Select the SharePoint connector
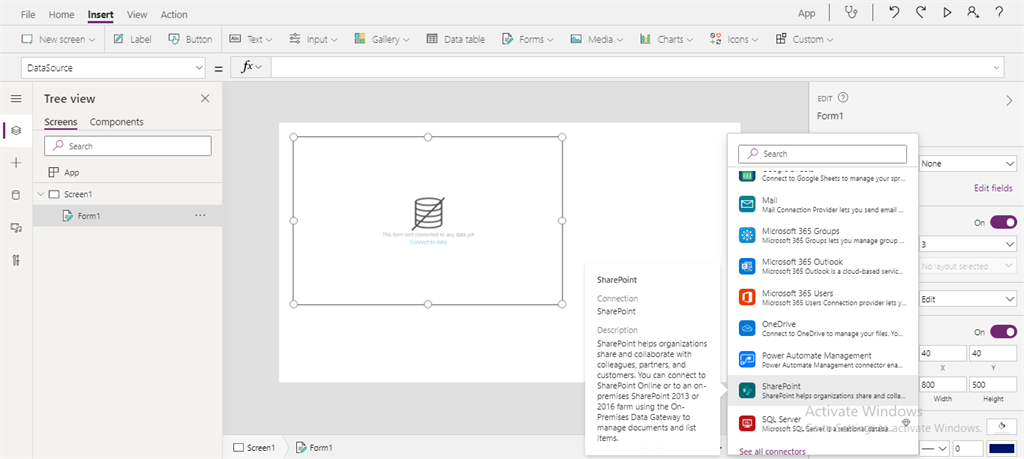The width and height of the screenshot is (1024, 459). point(823,390)
